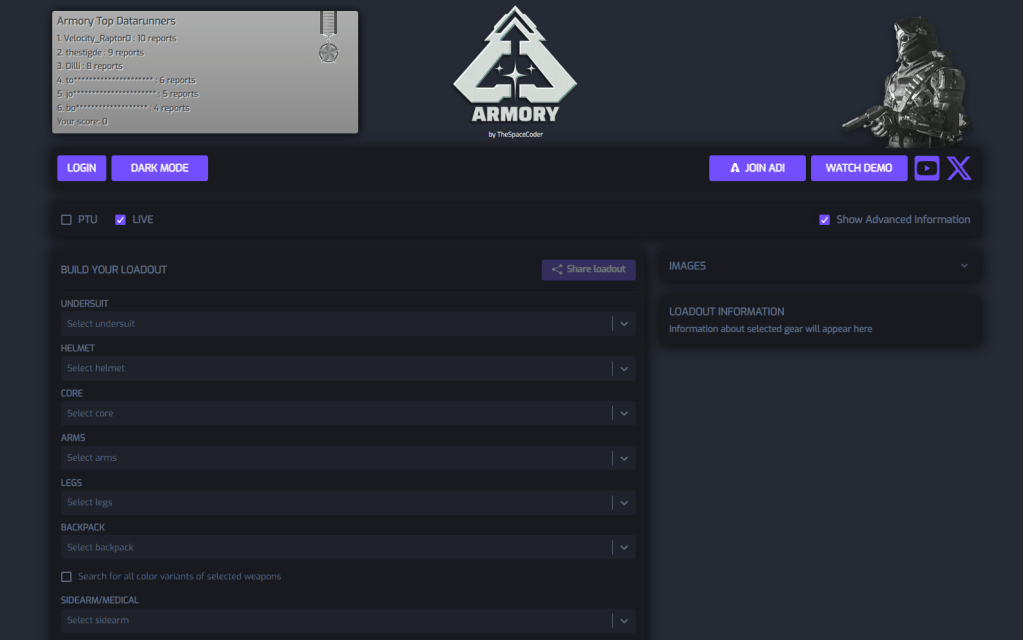The width and height of the screenshot is (1023, 640).
Task: Click the ADI logo in Join ADI button
Action: [735, 168]
